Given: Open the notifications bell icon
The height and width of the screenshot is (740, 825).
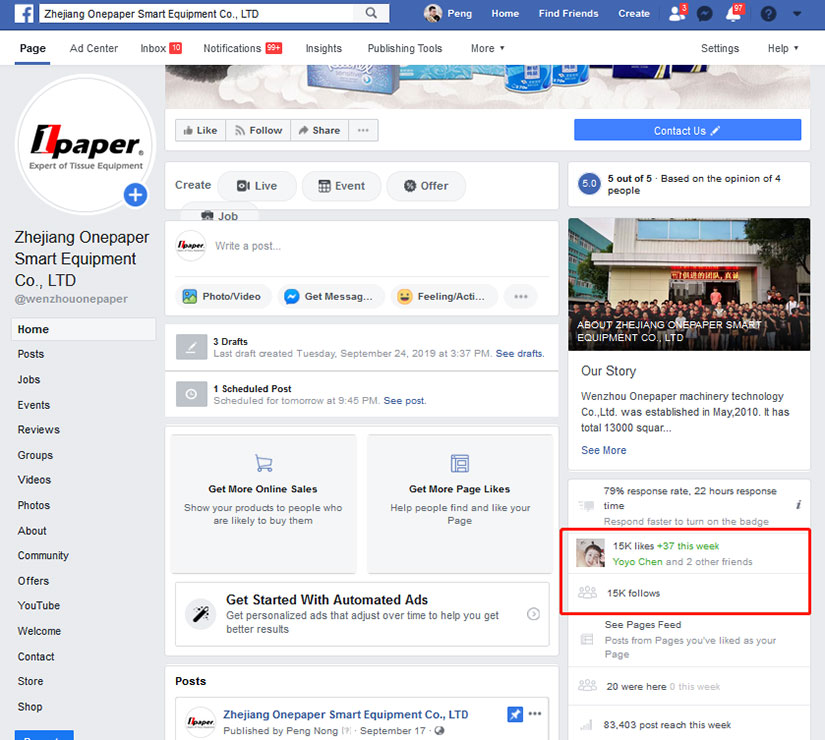Looking at the screenshot, I should coord(733,13).
